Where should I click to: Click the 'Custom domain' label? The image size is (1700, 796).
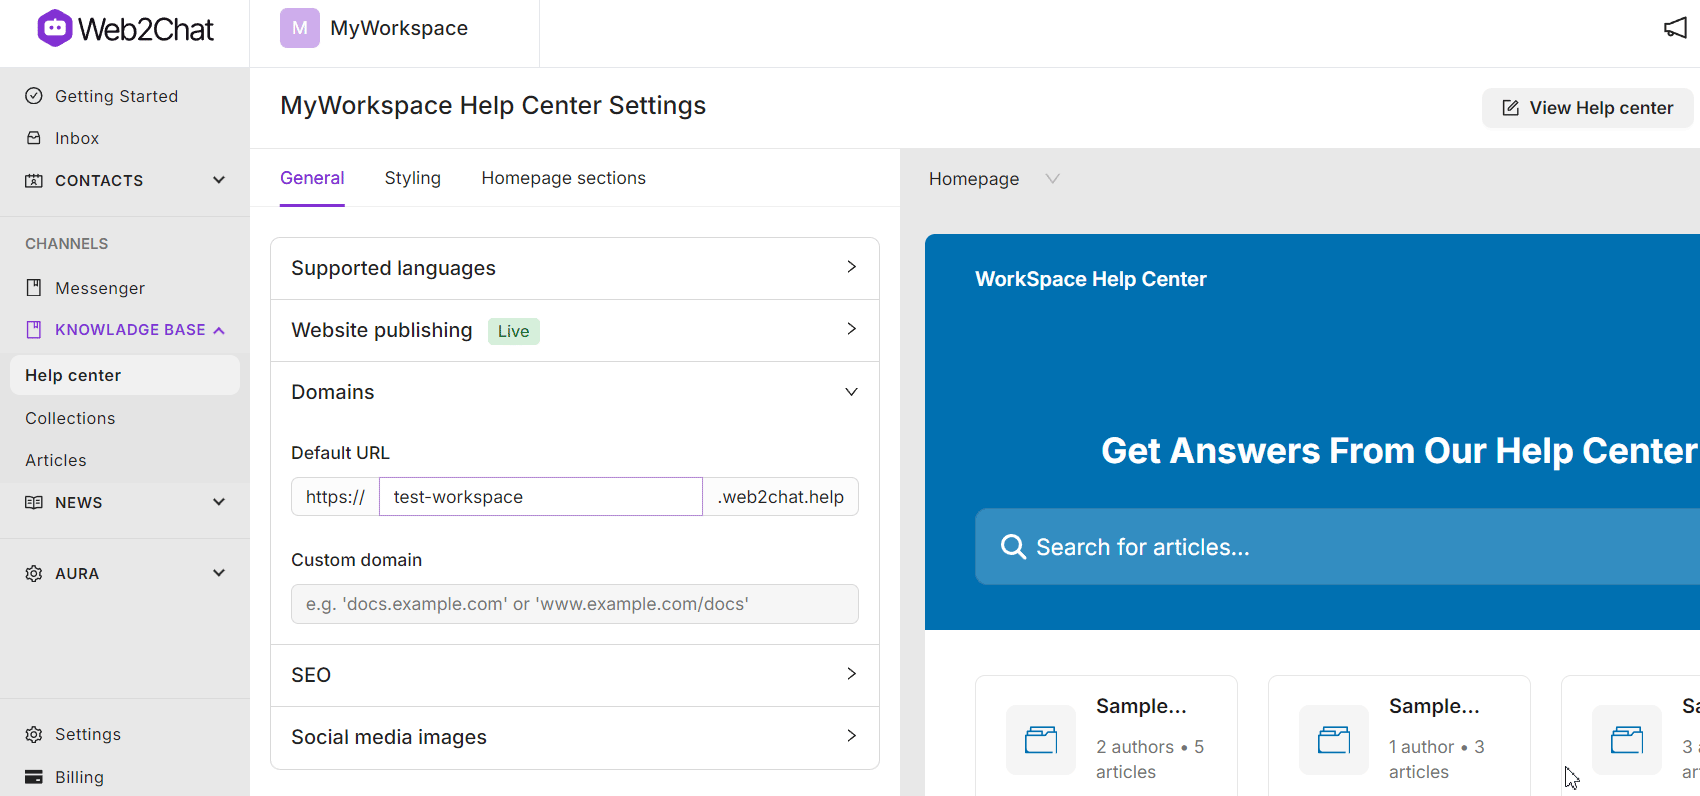coord(356,560)
